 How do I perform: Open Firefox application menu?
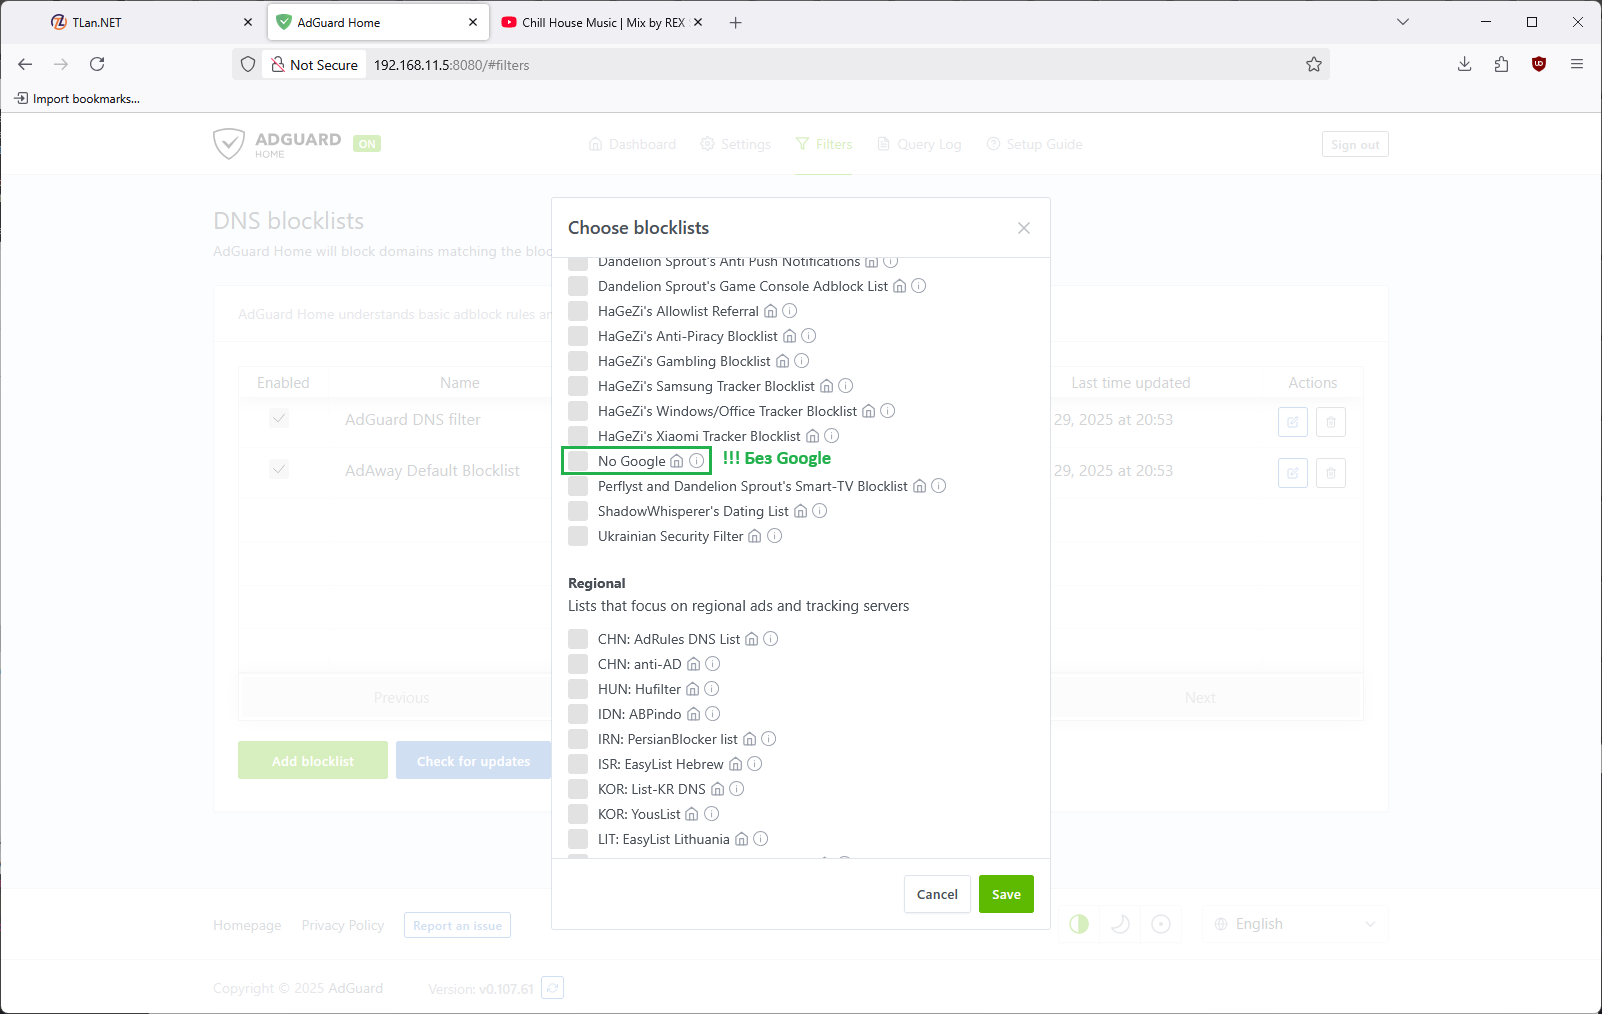tap(1576, 64)
